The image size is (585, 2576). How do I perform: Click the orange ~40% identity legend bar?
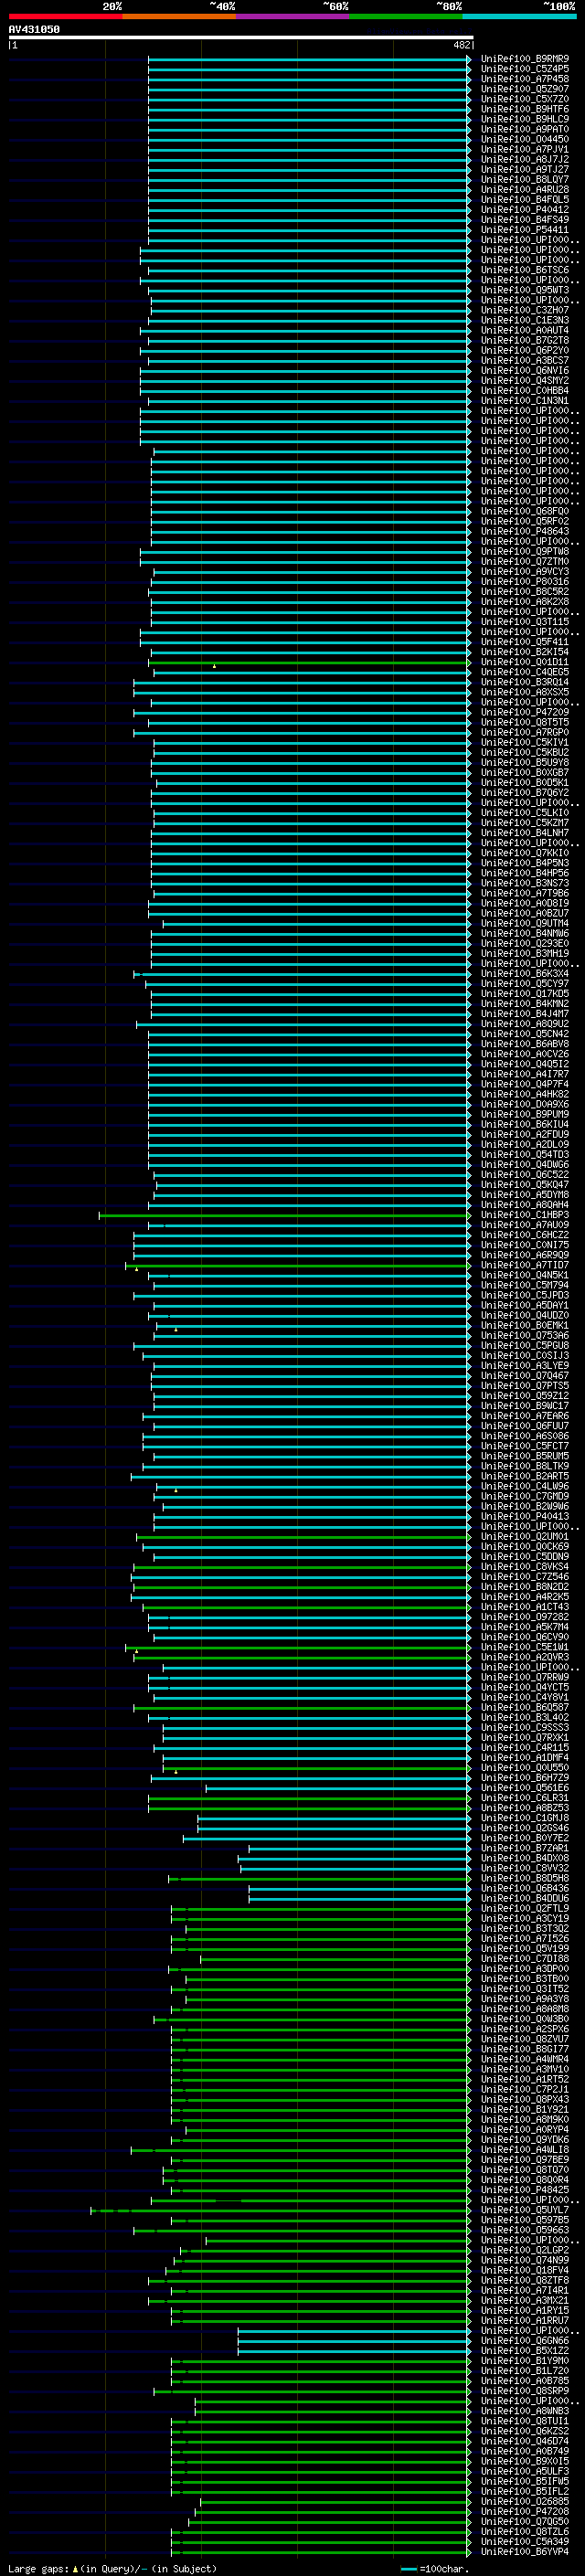pos(179,16)
